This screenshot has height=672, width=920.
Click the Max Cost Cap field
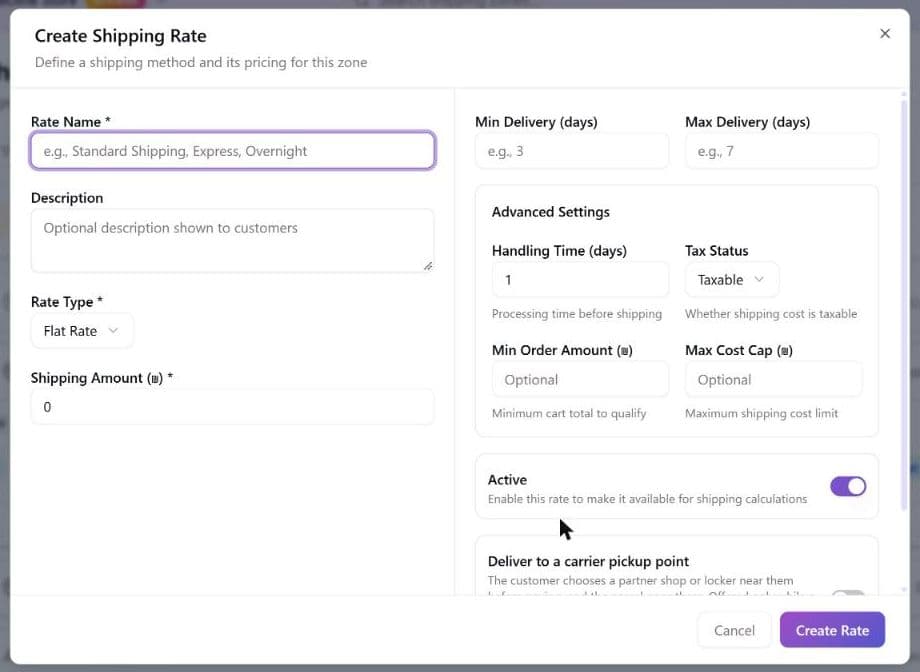[773, 379]
